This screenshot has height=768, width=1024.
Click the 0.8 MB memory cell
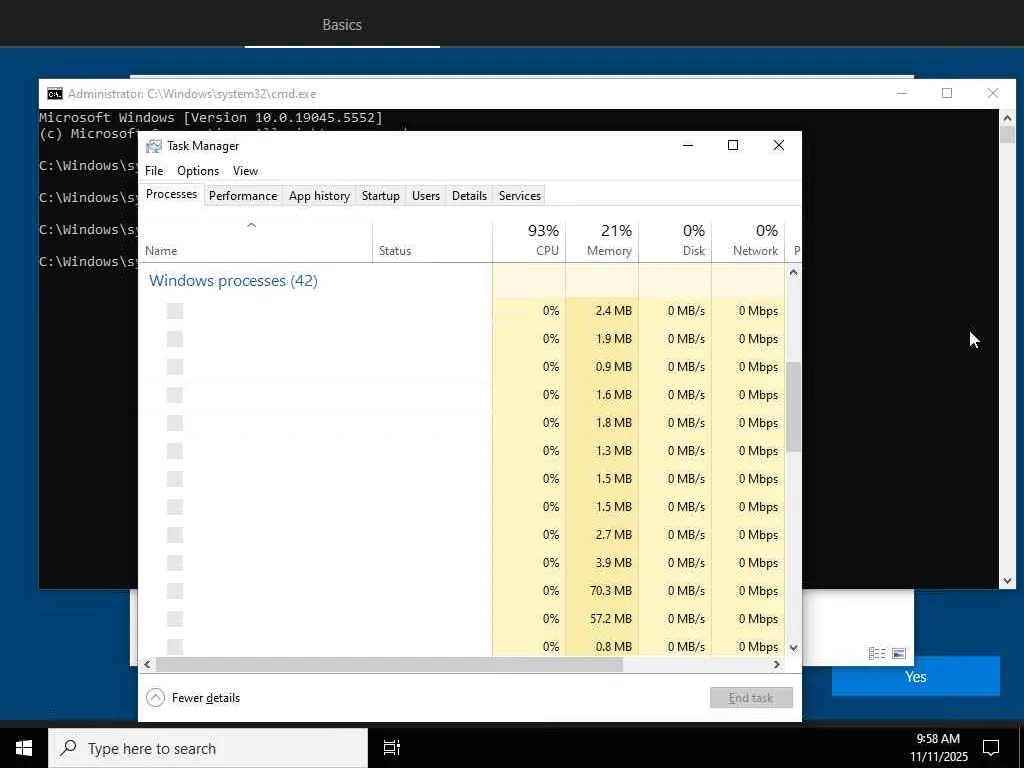[x=602, y=646]
